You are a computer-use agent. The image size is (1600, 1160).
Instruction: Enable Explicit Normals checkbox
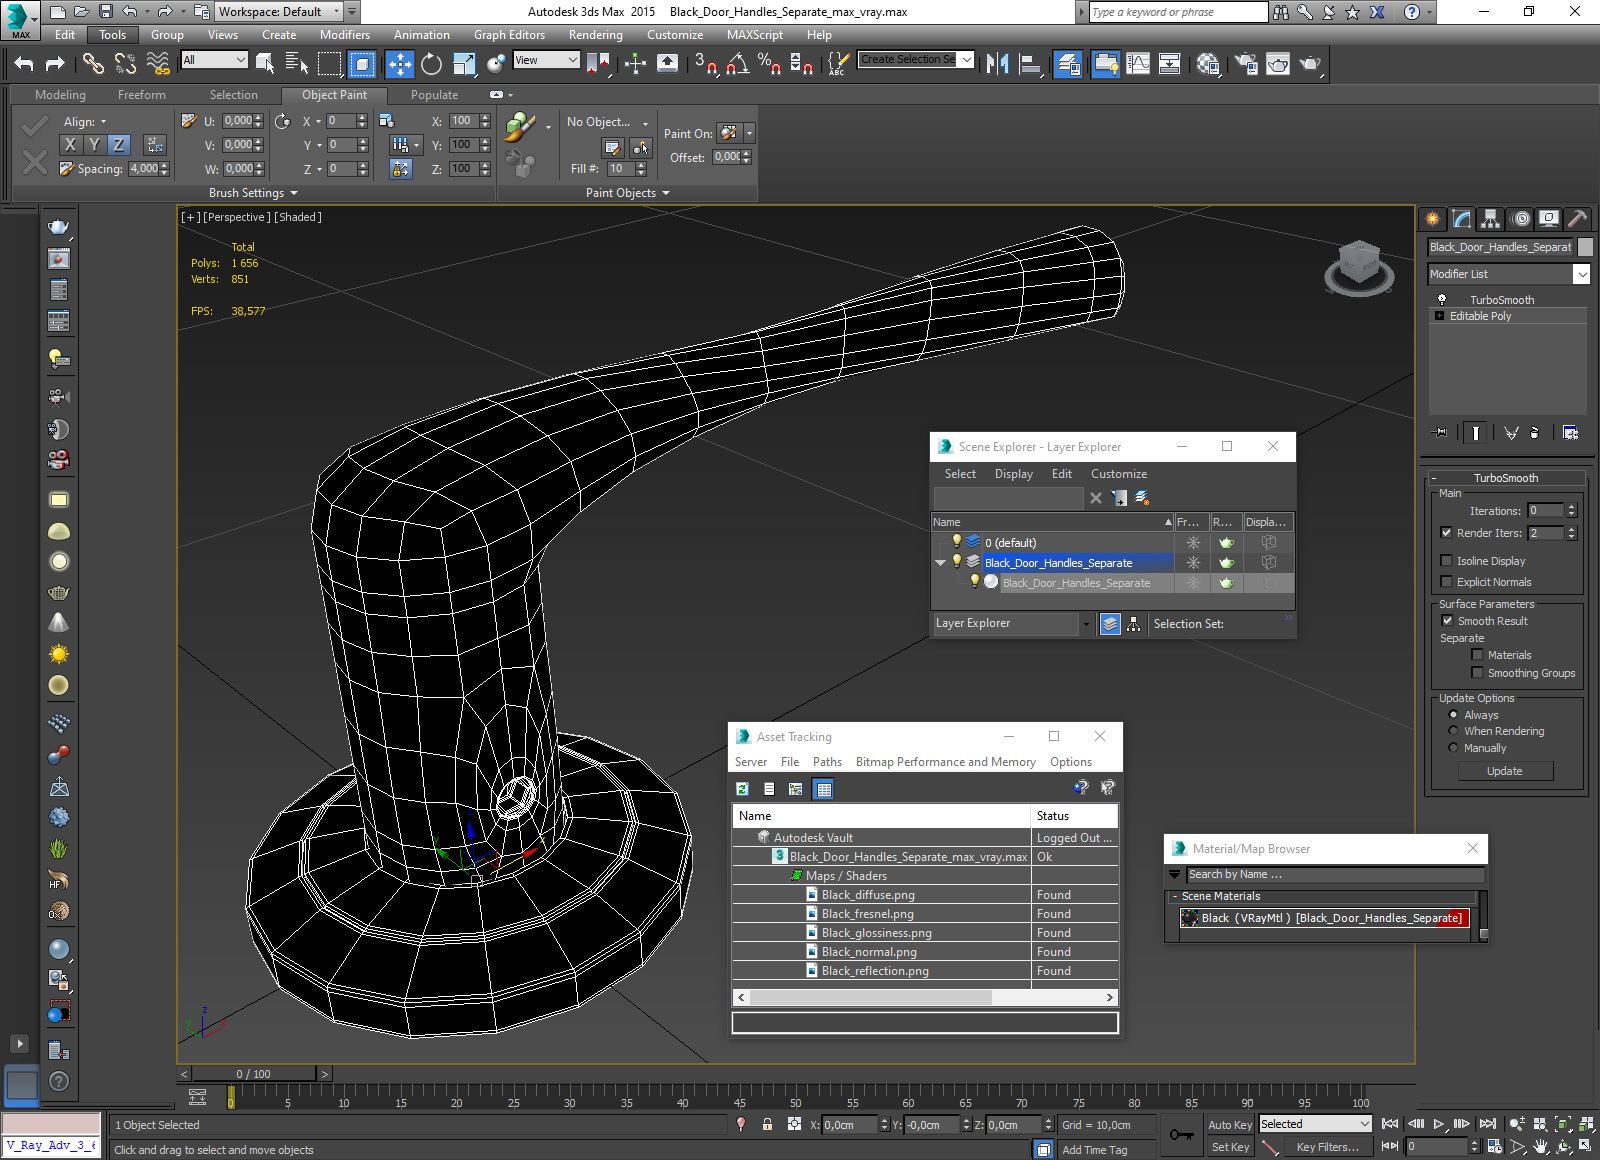click(x=1446, y=582)
